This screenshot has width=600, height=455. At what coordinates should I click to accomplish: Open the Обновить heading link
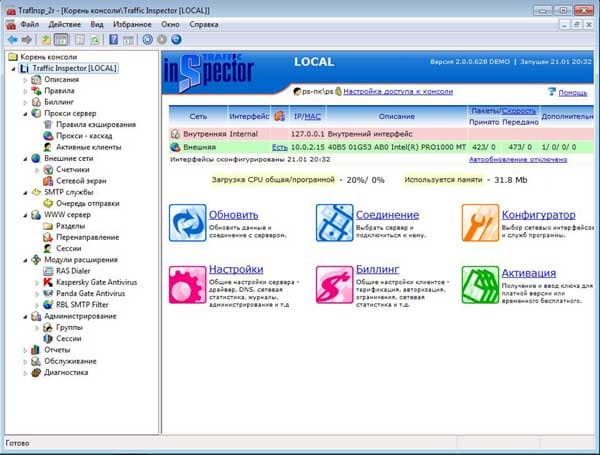click(233, 215)
